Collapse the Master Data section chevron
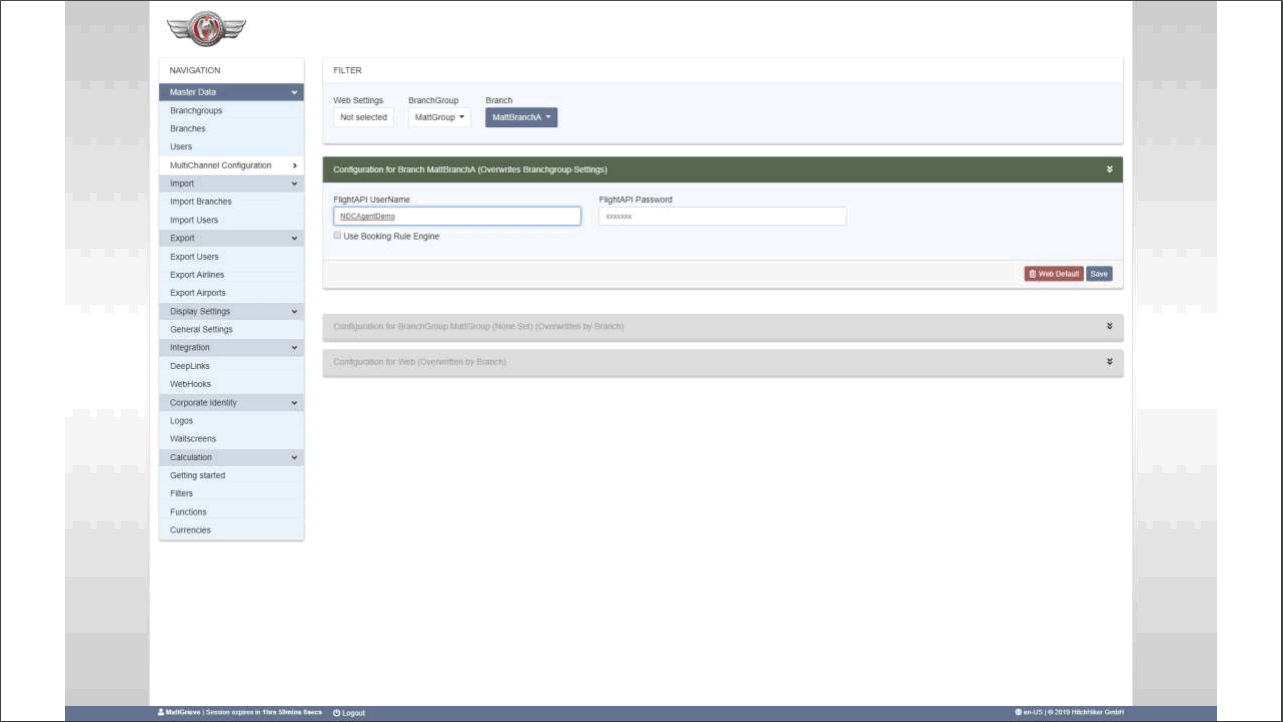The image size is (1283, 722). click(294, 93)
